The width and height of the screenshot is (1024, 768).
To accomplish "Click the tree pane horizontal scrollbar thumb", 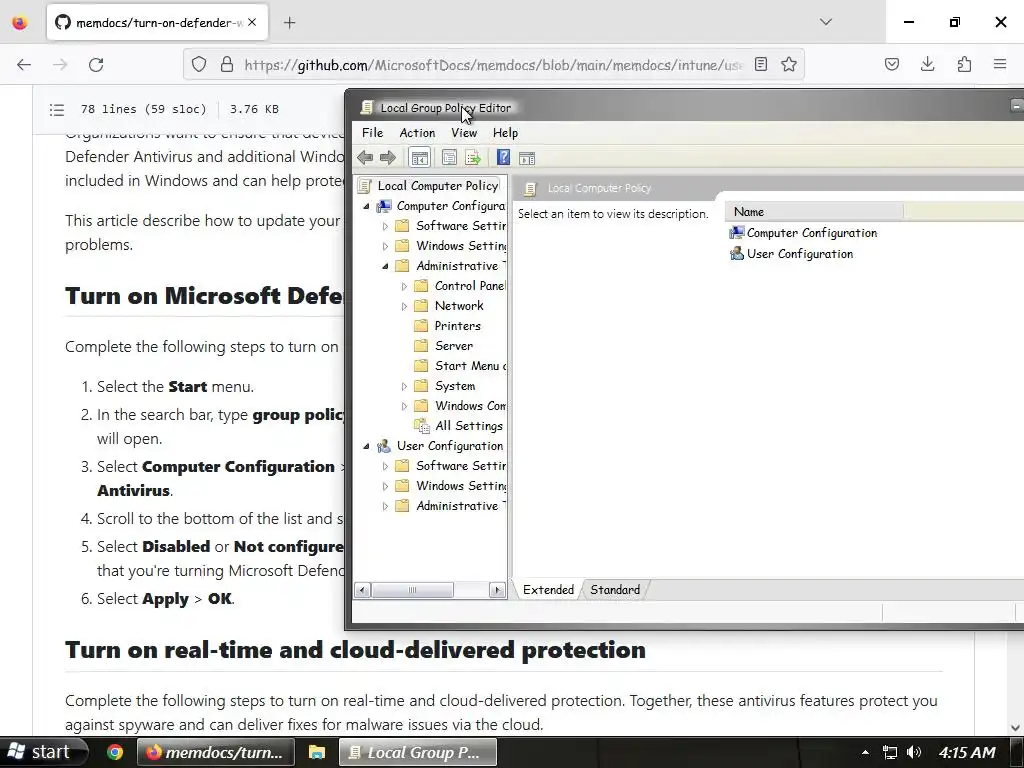I will [x=412, y=590].
